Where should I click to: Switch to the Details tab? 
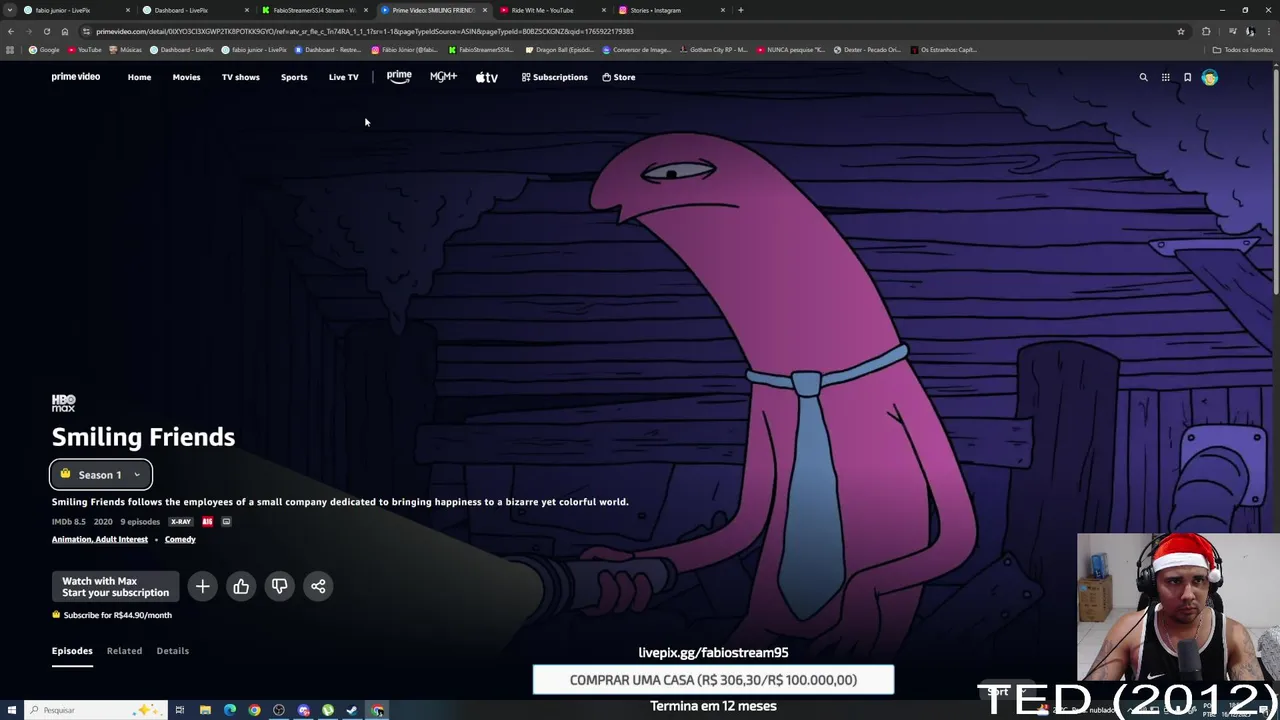click(172, 651)
